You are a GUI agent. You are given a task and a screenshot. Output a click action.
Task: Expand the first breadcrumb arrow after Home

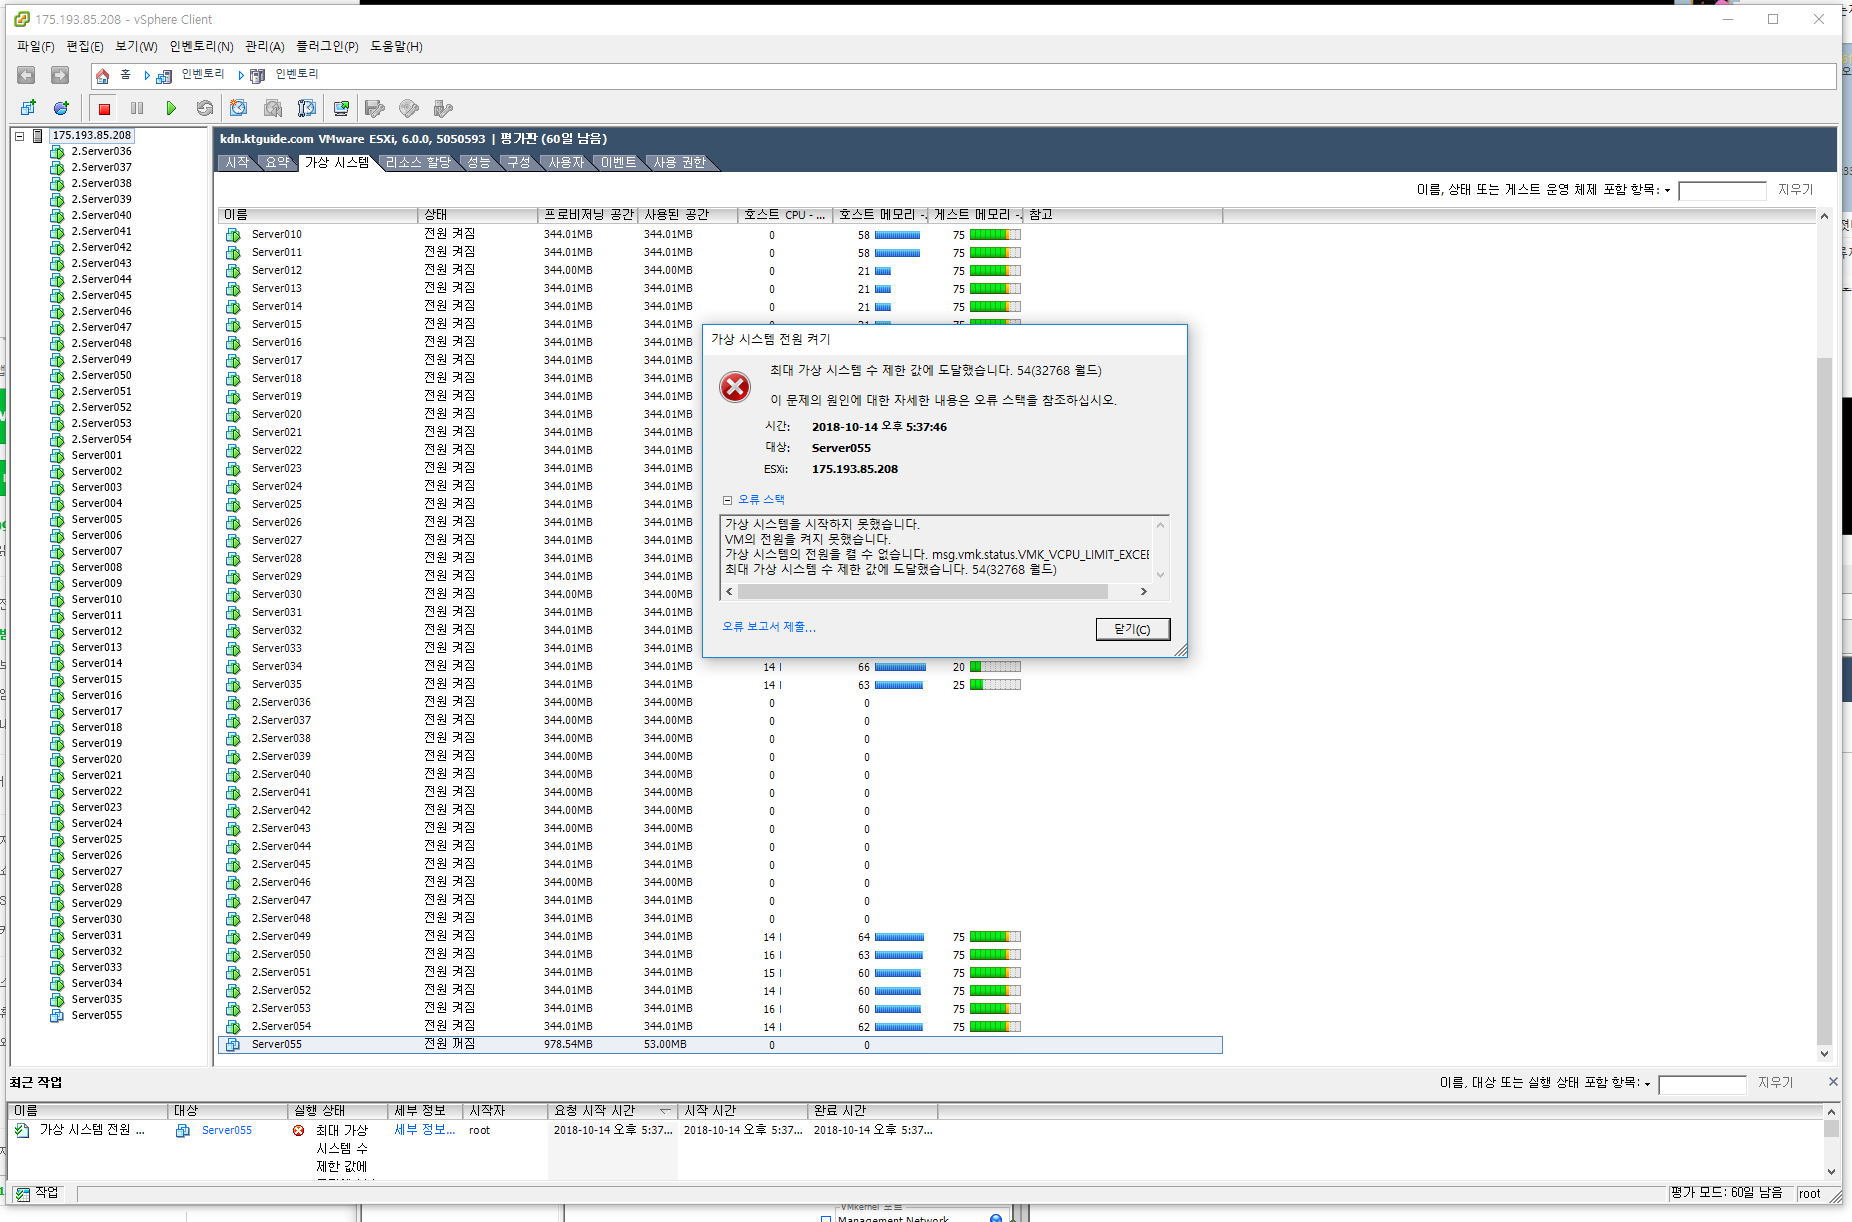point(147,76)
